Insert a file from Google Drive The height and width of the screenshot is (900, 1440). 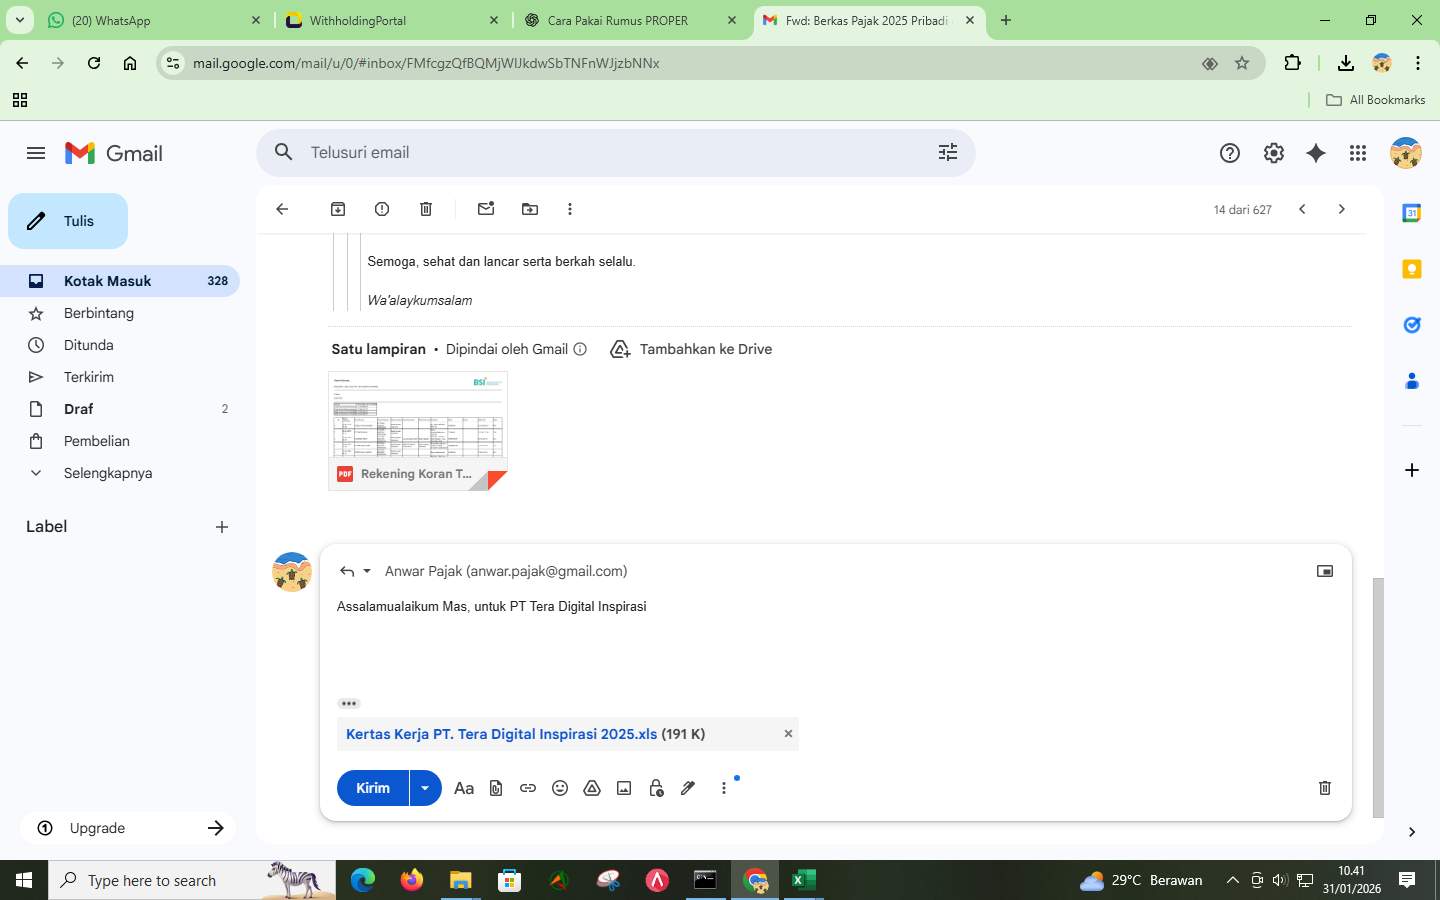pos(591,788)
